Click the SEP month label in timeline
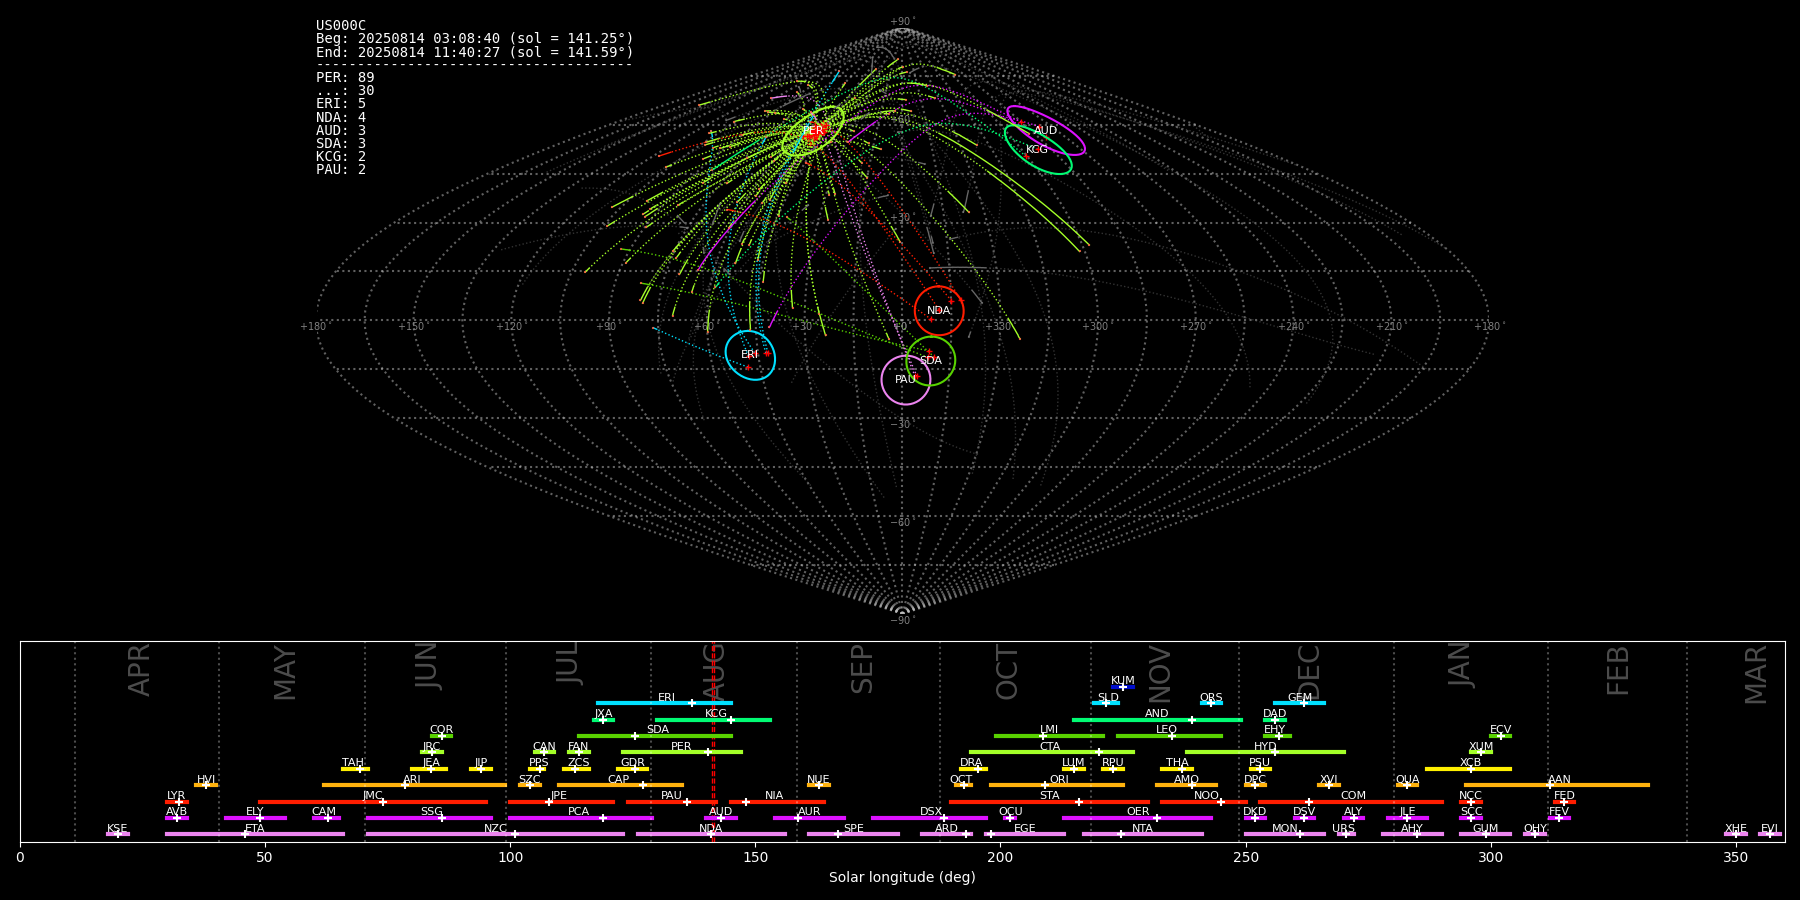Viewport: 1800px width, 900px height. [x=862, y=669]
